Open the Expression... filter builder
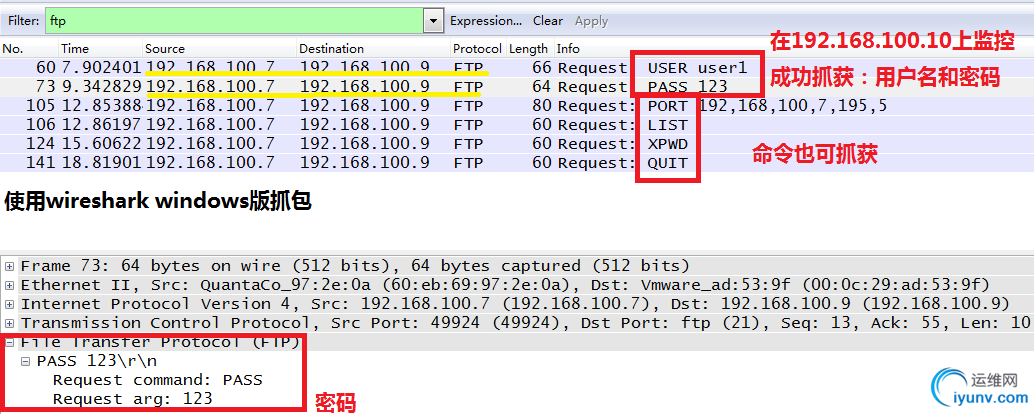Screen dimensions: 1034x414 click(x=486, y=20)
